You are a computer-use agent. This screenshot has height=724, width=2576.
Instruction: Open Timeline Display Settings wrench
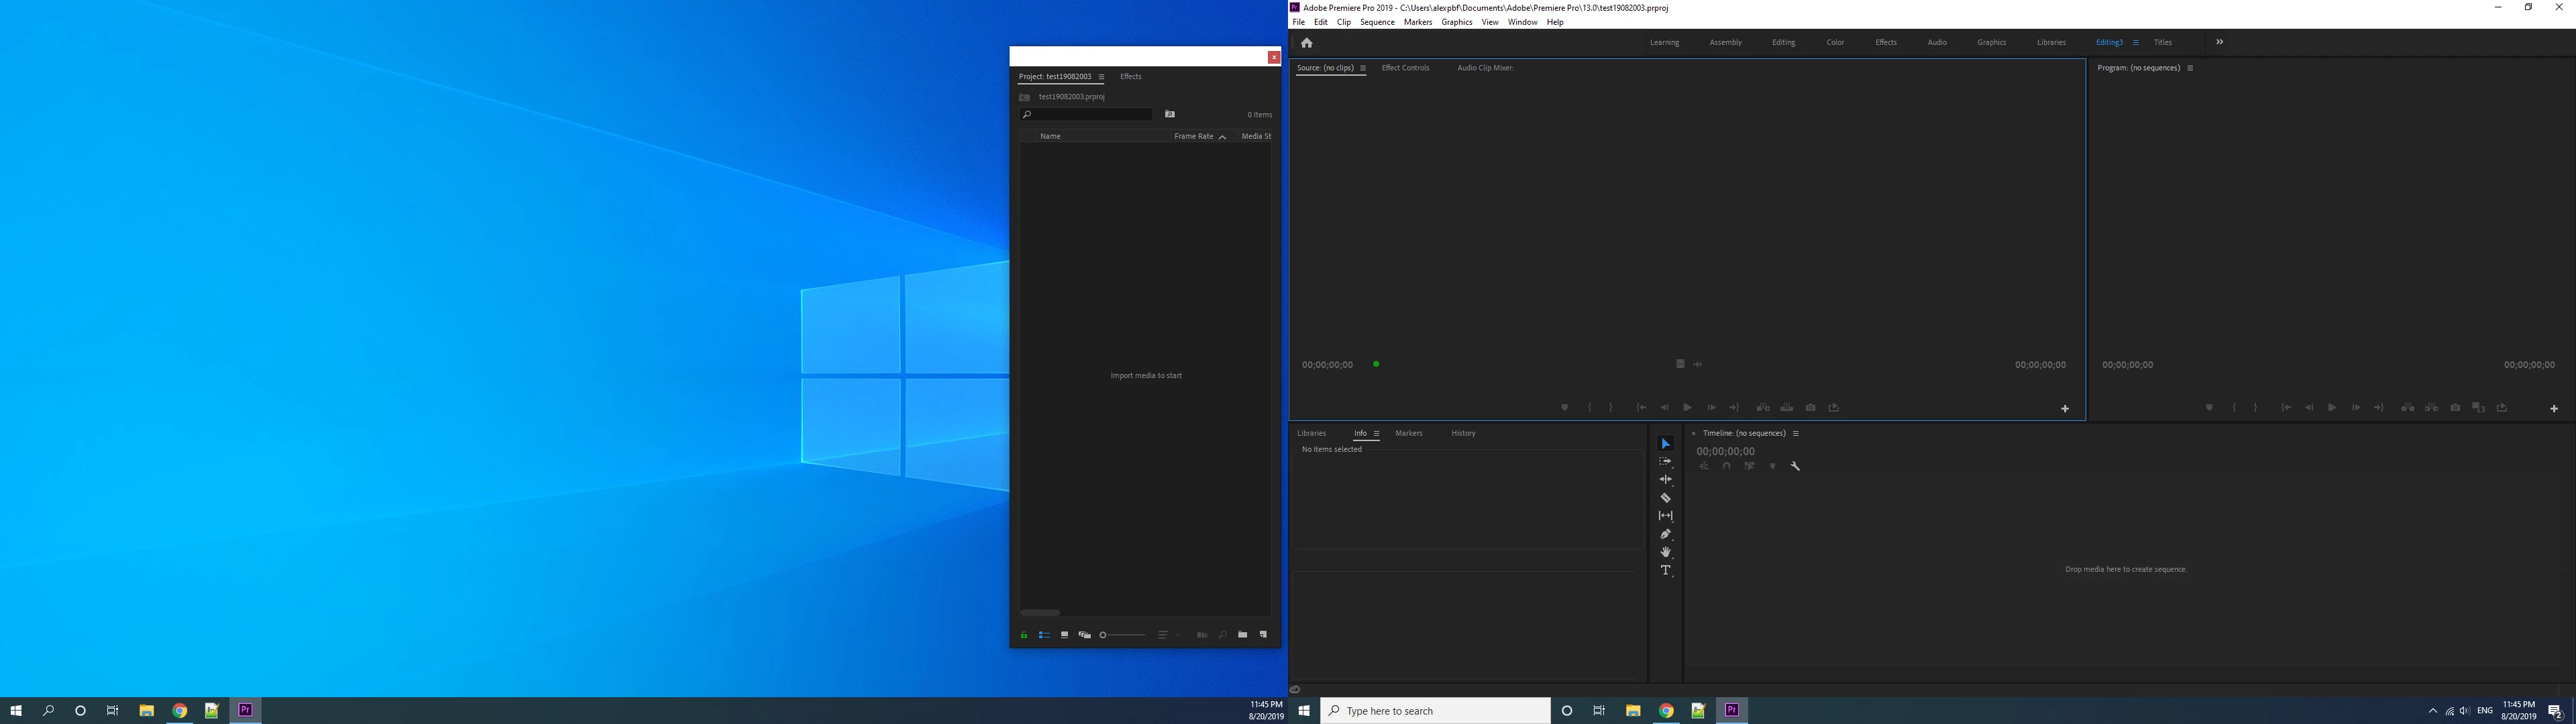pos(1795,466)
